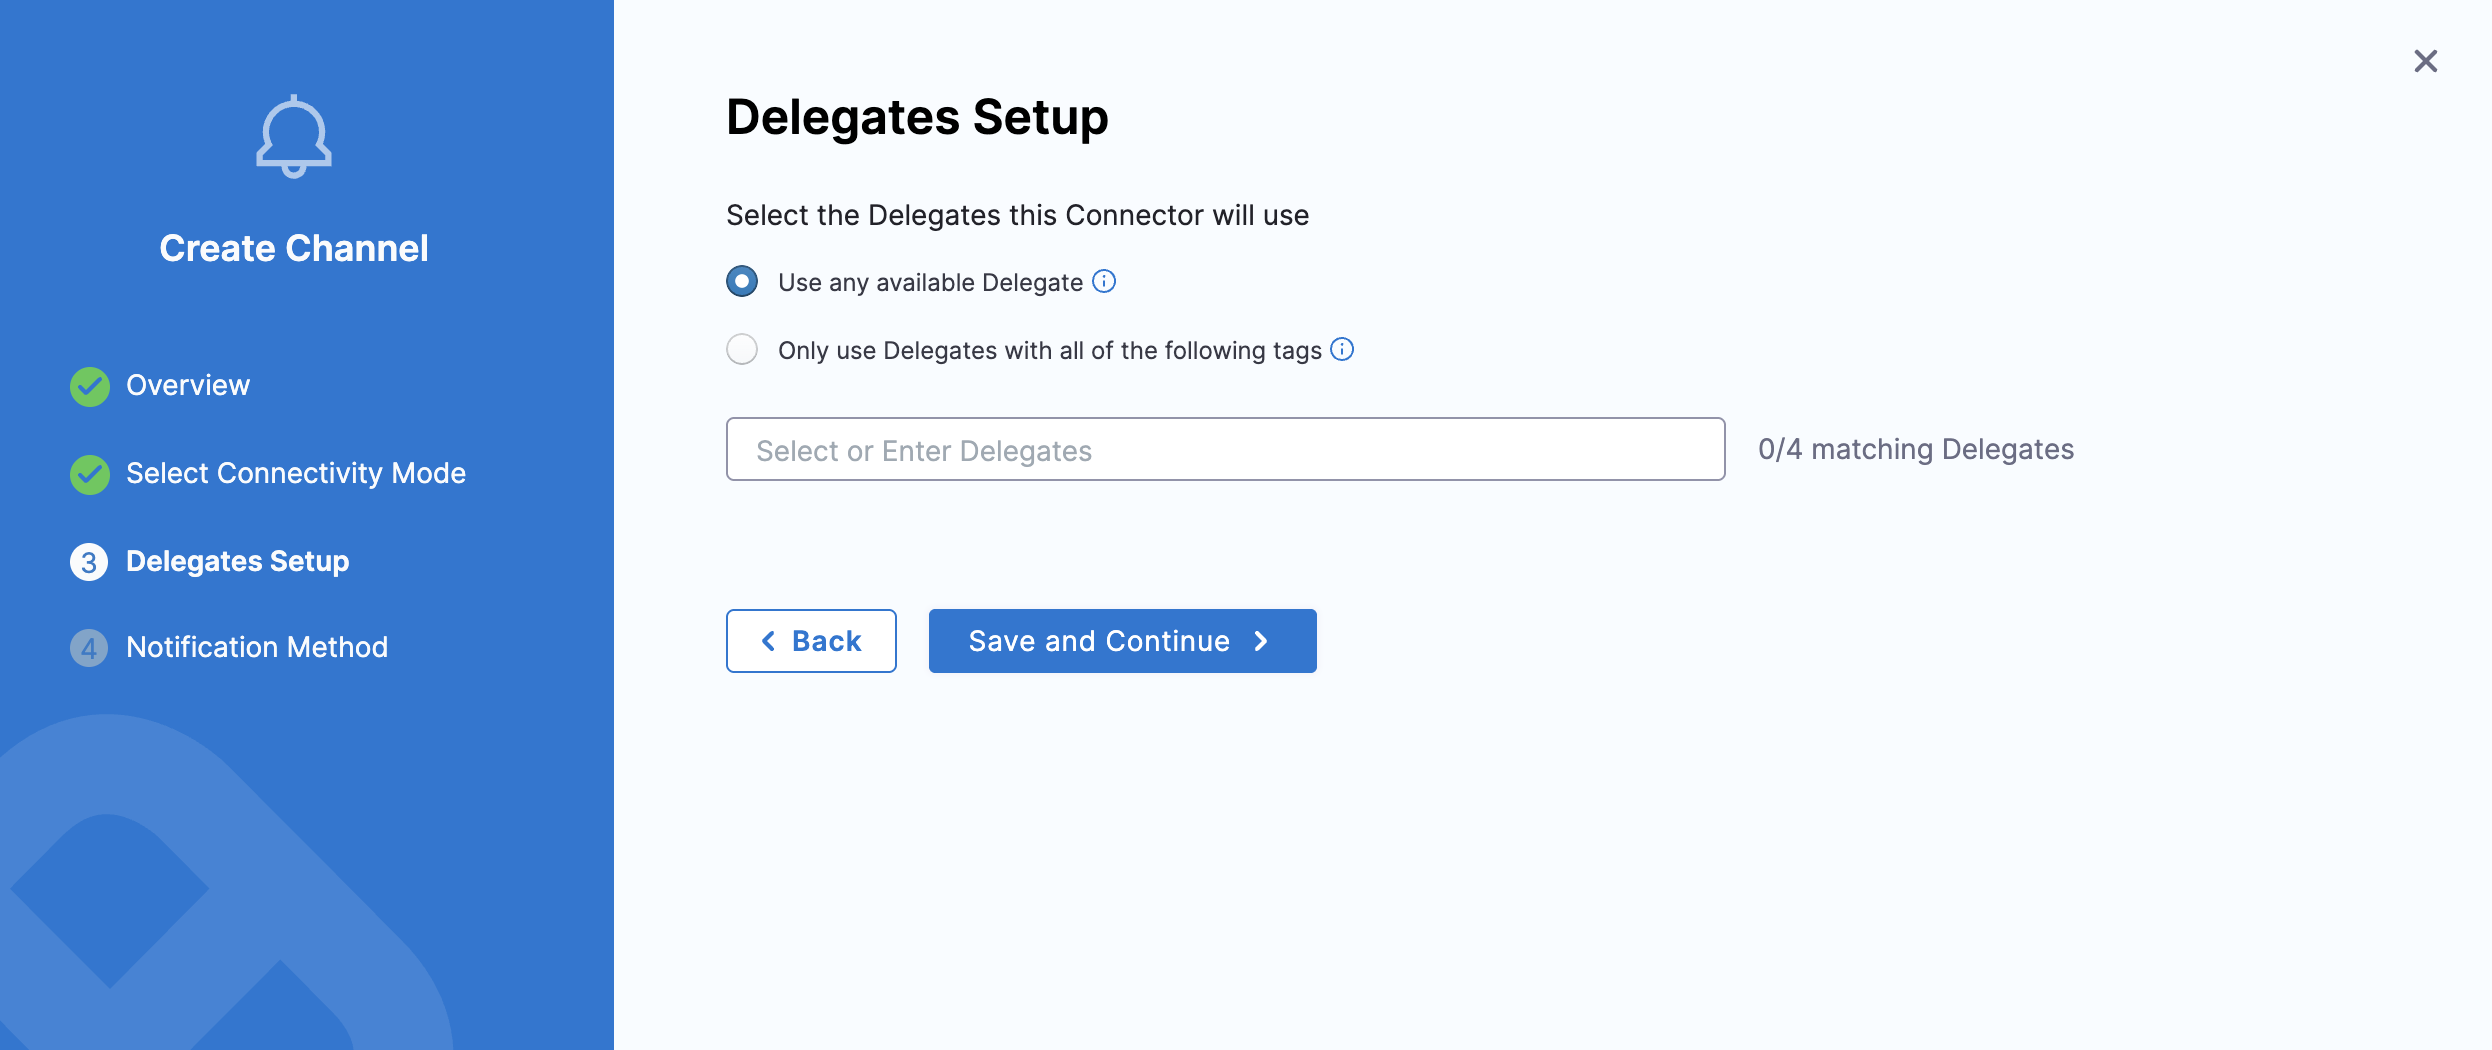2492x1050 pixels.
Task: Click the green checkmark beside Overview
Action: pyautogui.click(x=89, y=386)
